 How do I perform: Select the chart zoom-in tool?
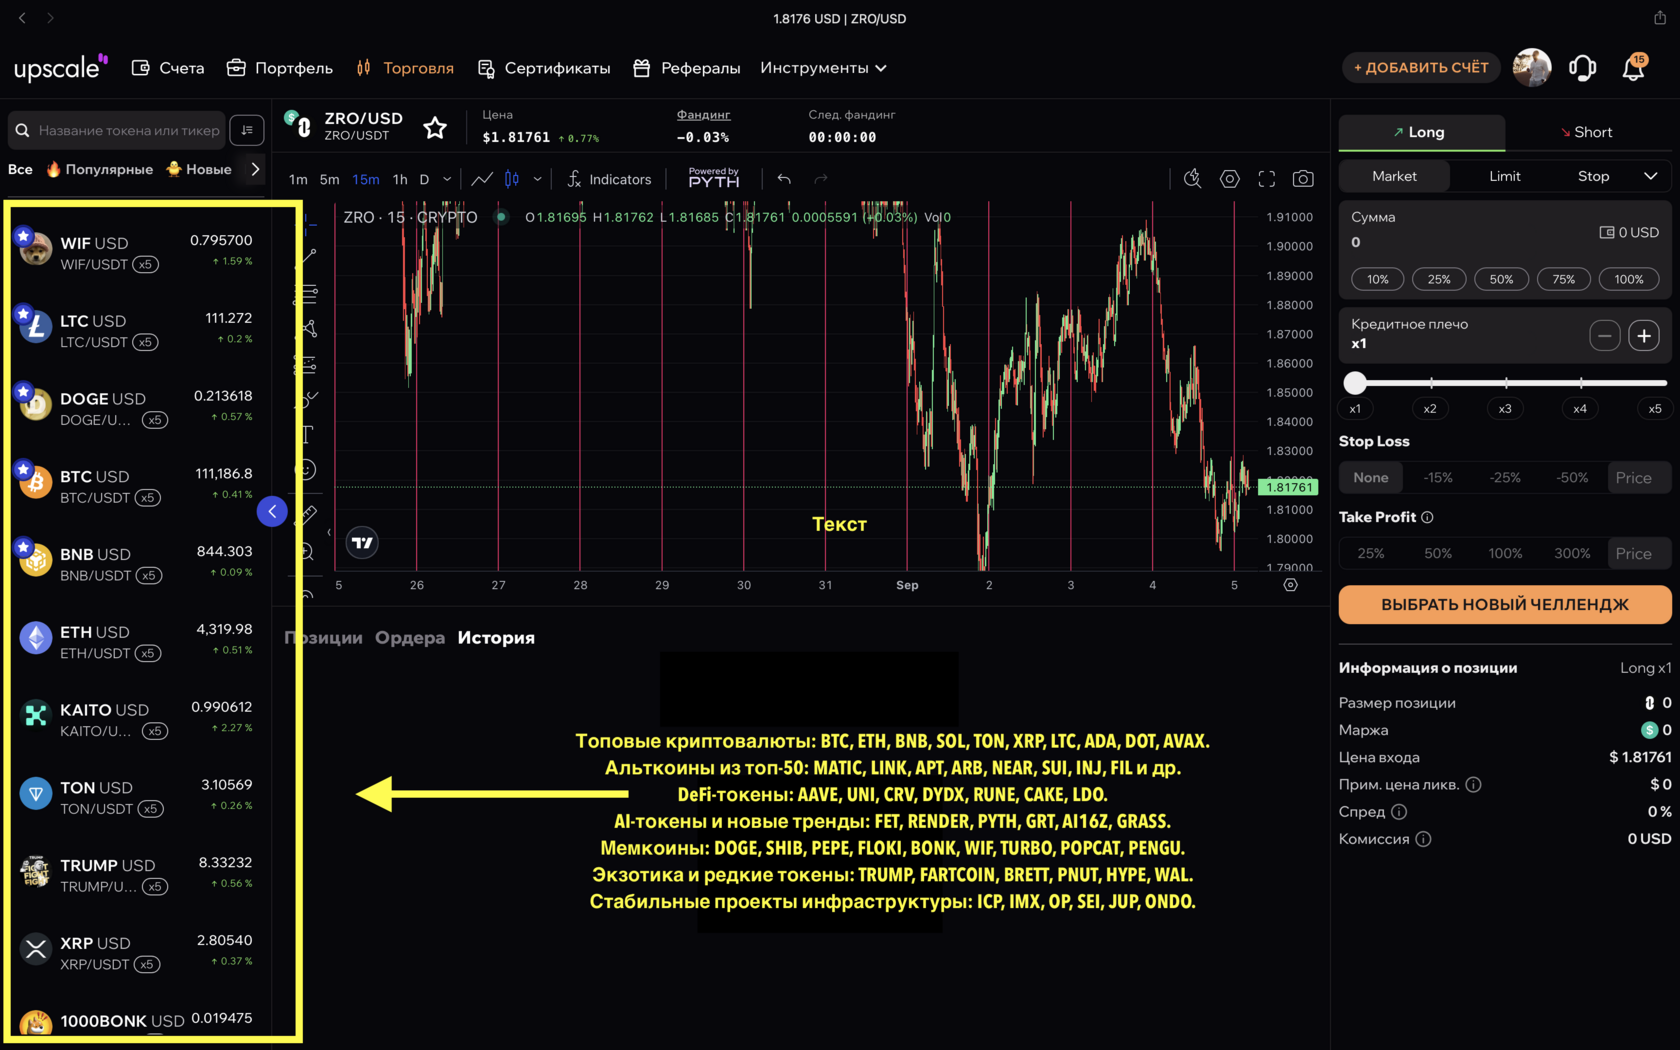tap(308, 551)
